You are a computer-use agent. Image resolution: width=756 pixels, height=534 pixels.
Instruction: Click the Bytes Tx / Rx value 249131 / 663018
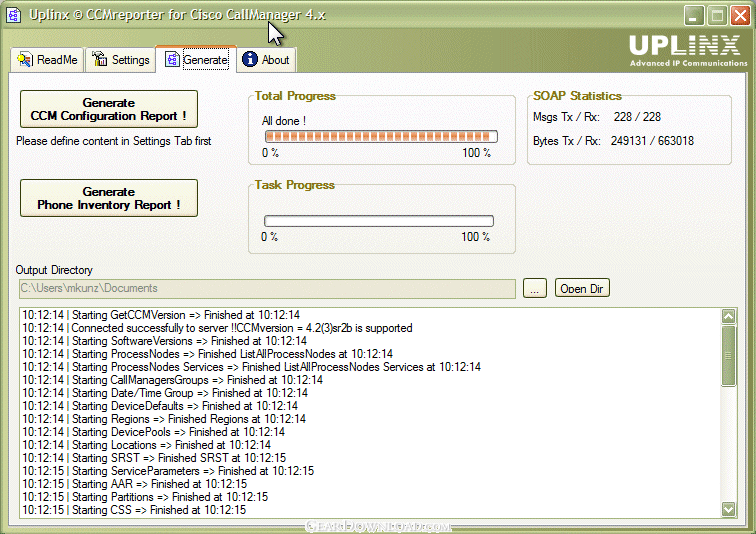(x=652, y=141)
